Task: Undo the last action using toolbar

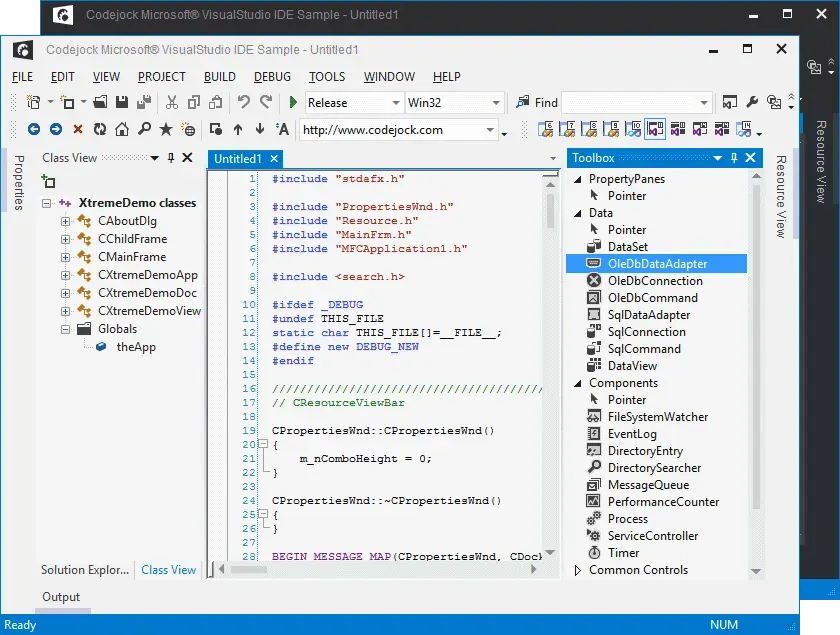Action: 244,102
